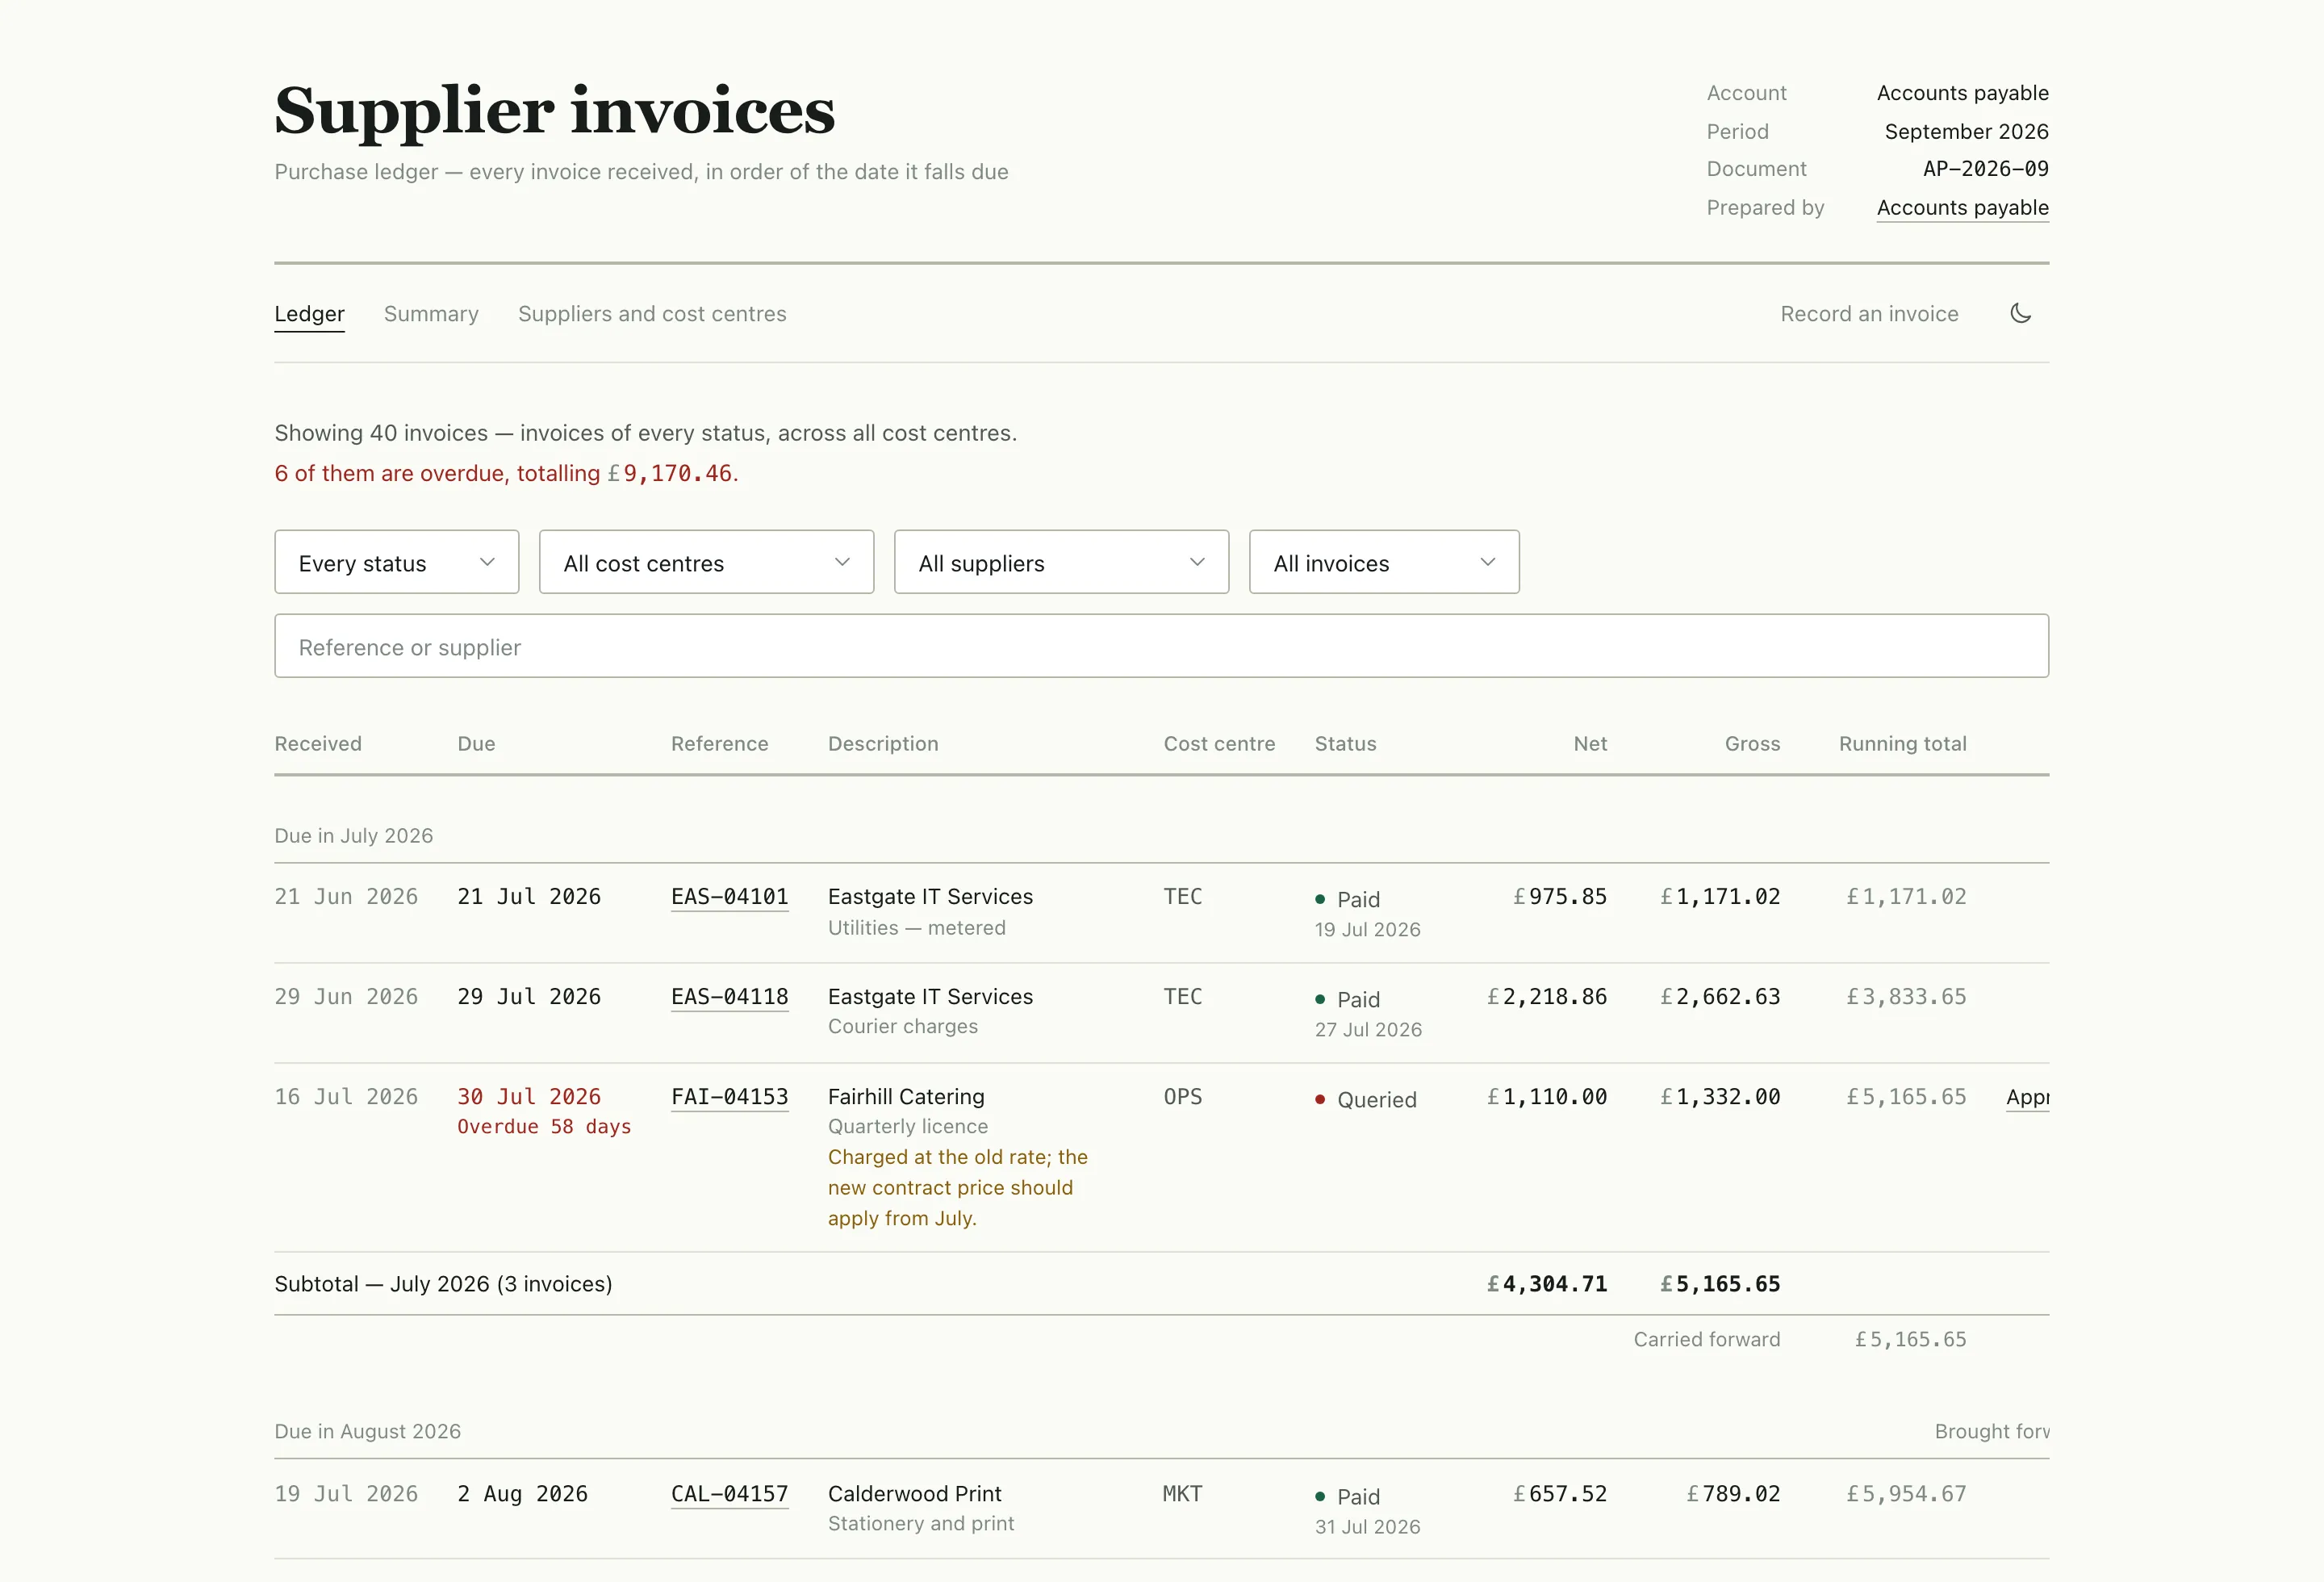Open the Accounts payable prepared-by link
The height and width of the screenshot is (1582, 2324).
click(x=1962, y=208)
